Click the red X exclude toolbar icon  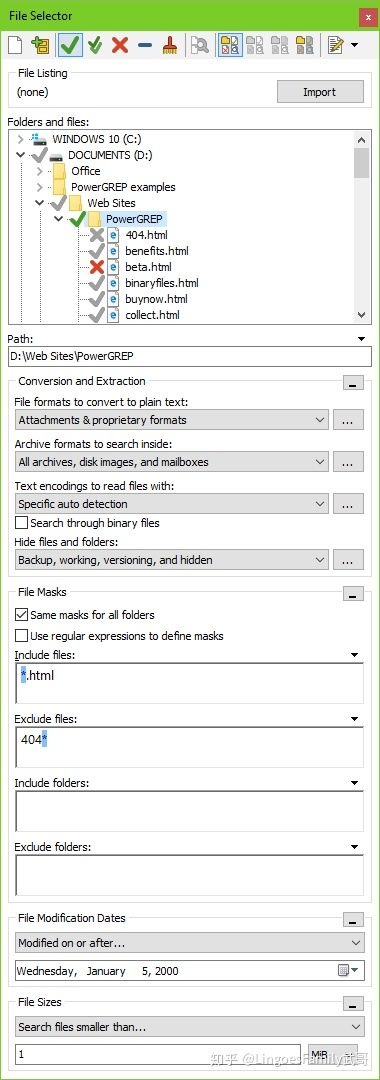tap(120, 46)
